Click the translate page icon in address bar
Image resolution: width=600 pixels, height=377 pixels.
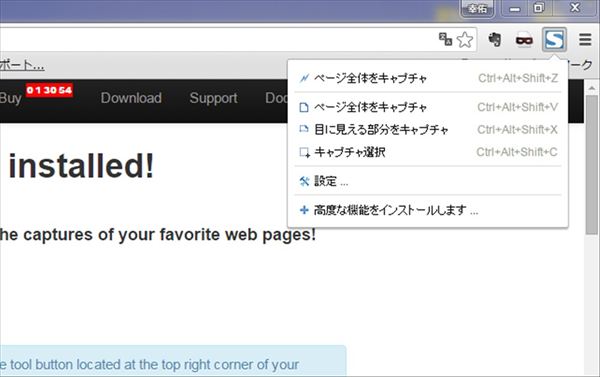445,39
